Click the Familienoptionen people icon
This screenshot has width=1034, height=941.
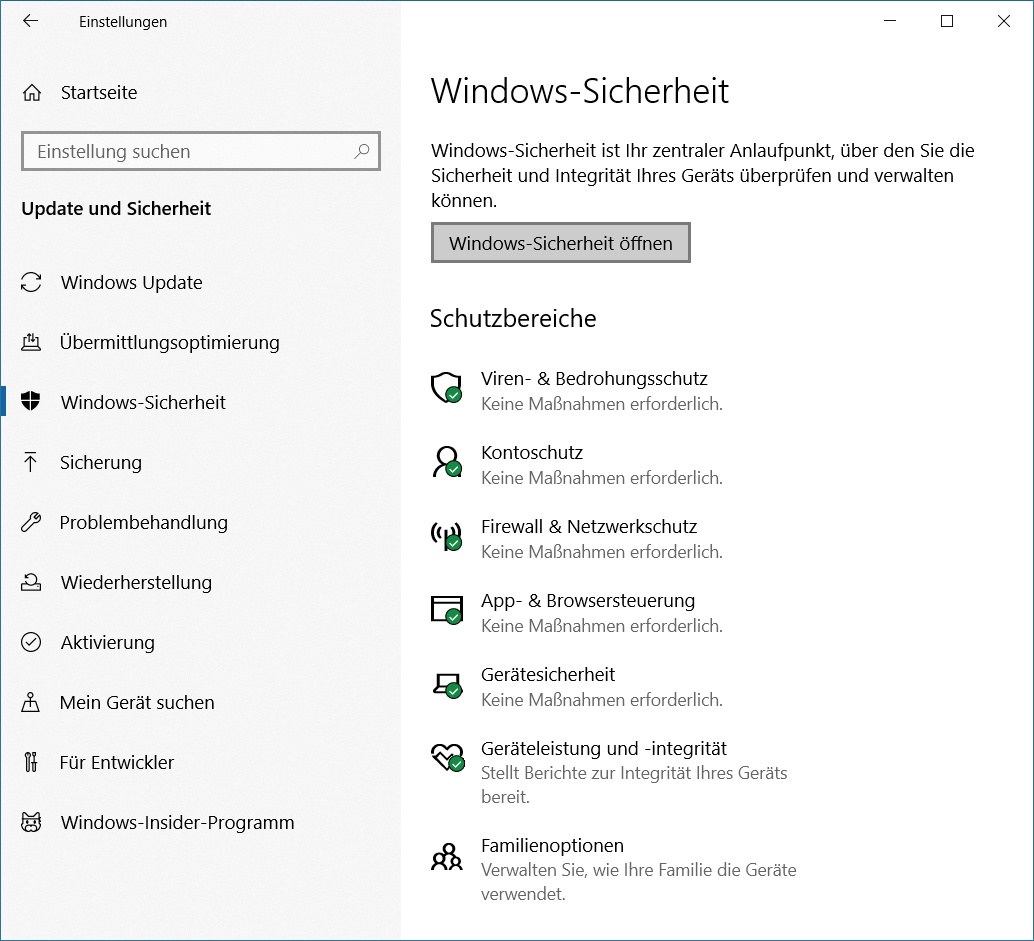click(x=446, y=856)
